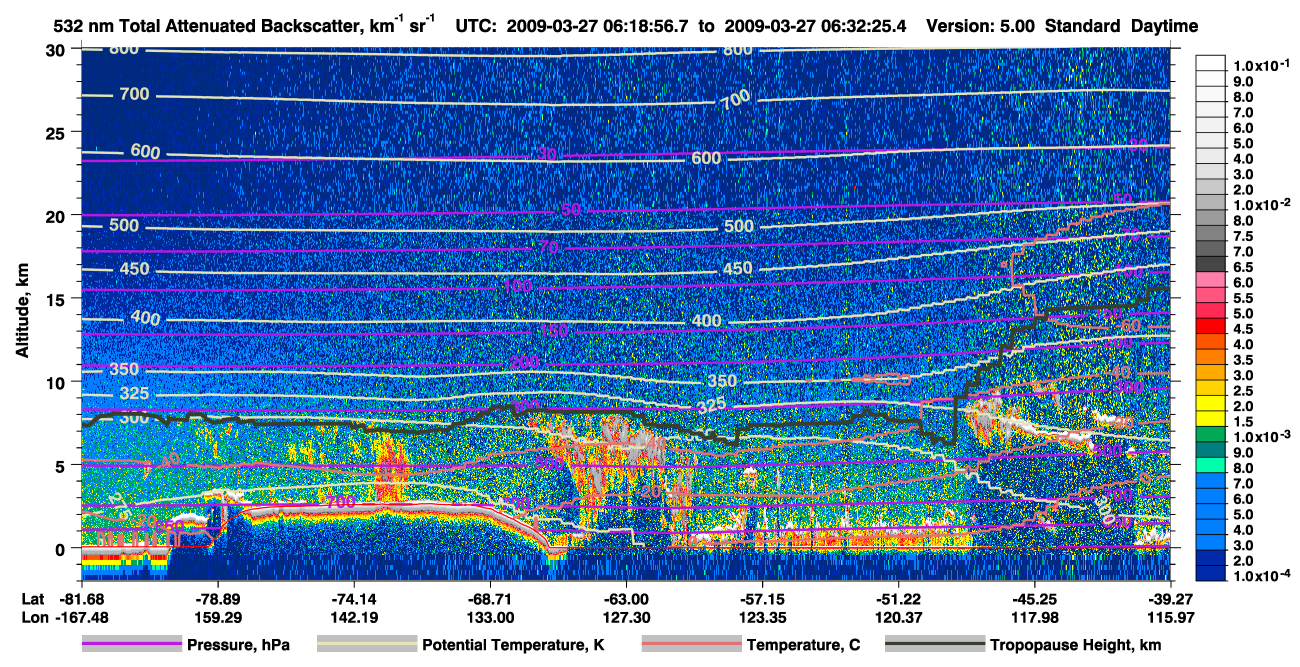Click the longitude value '115.97'
This screenshot has height=667, width=1300.
[1171, 617]
